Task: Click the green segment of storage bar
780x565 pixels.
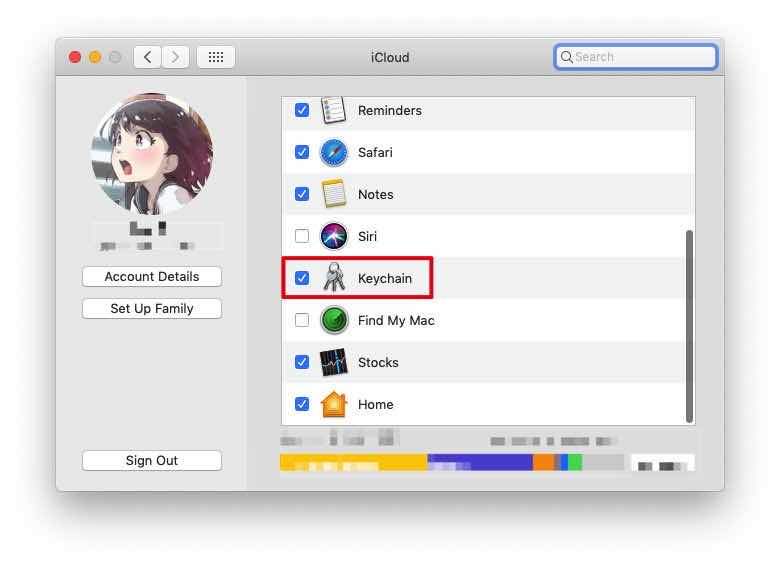Action: (x=575, y=462)
